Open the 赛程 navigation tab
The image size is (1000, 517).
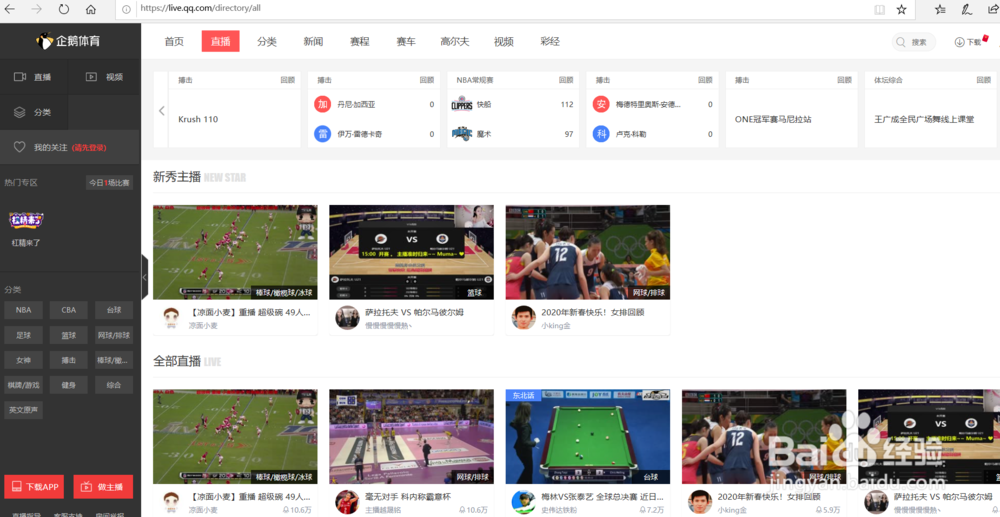tap(360, 41)
